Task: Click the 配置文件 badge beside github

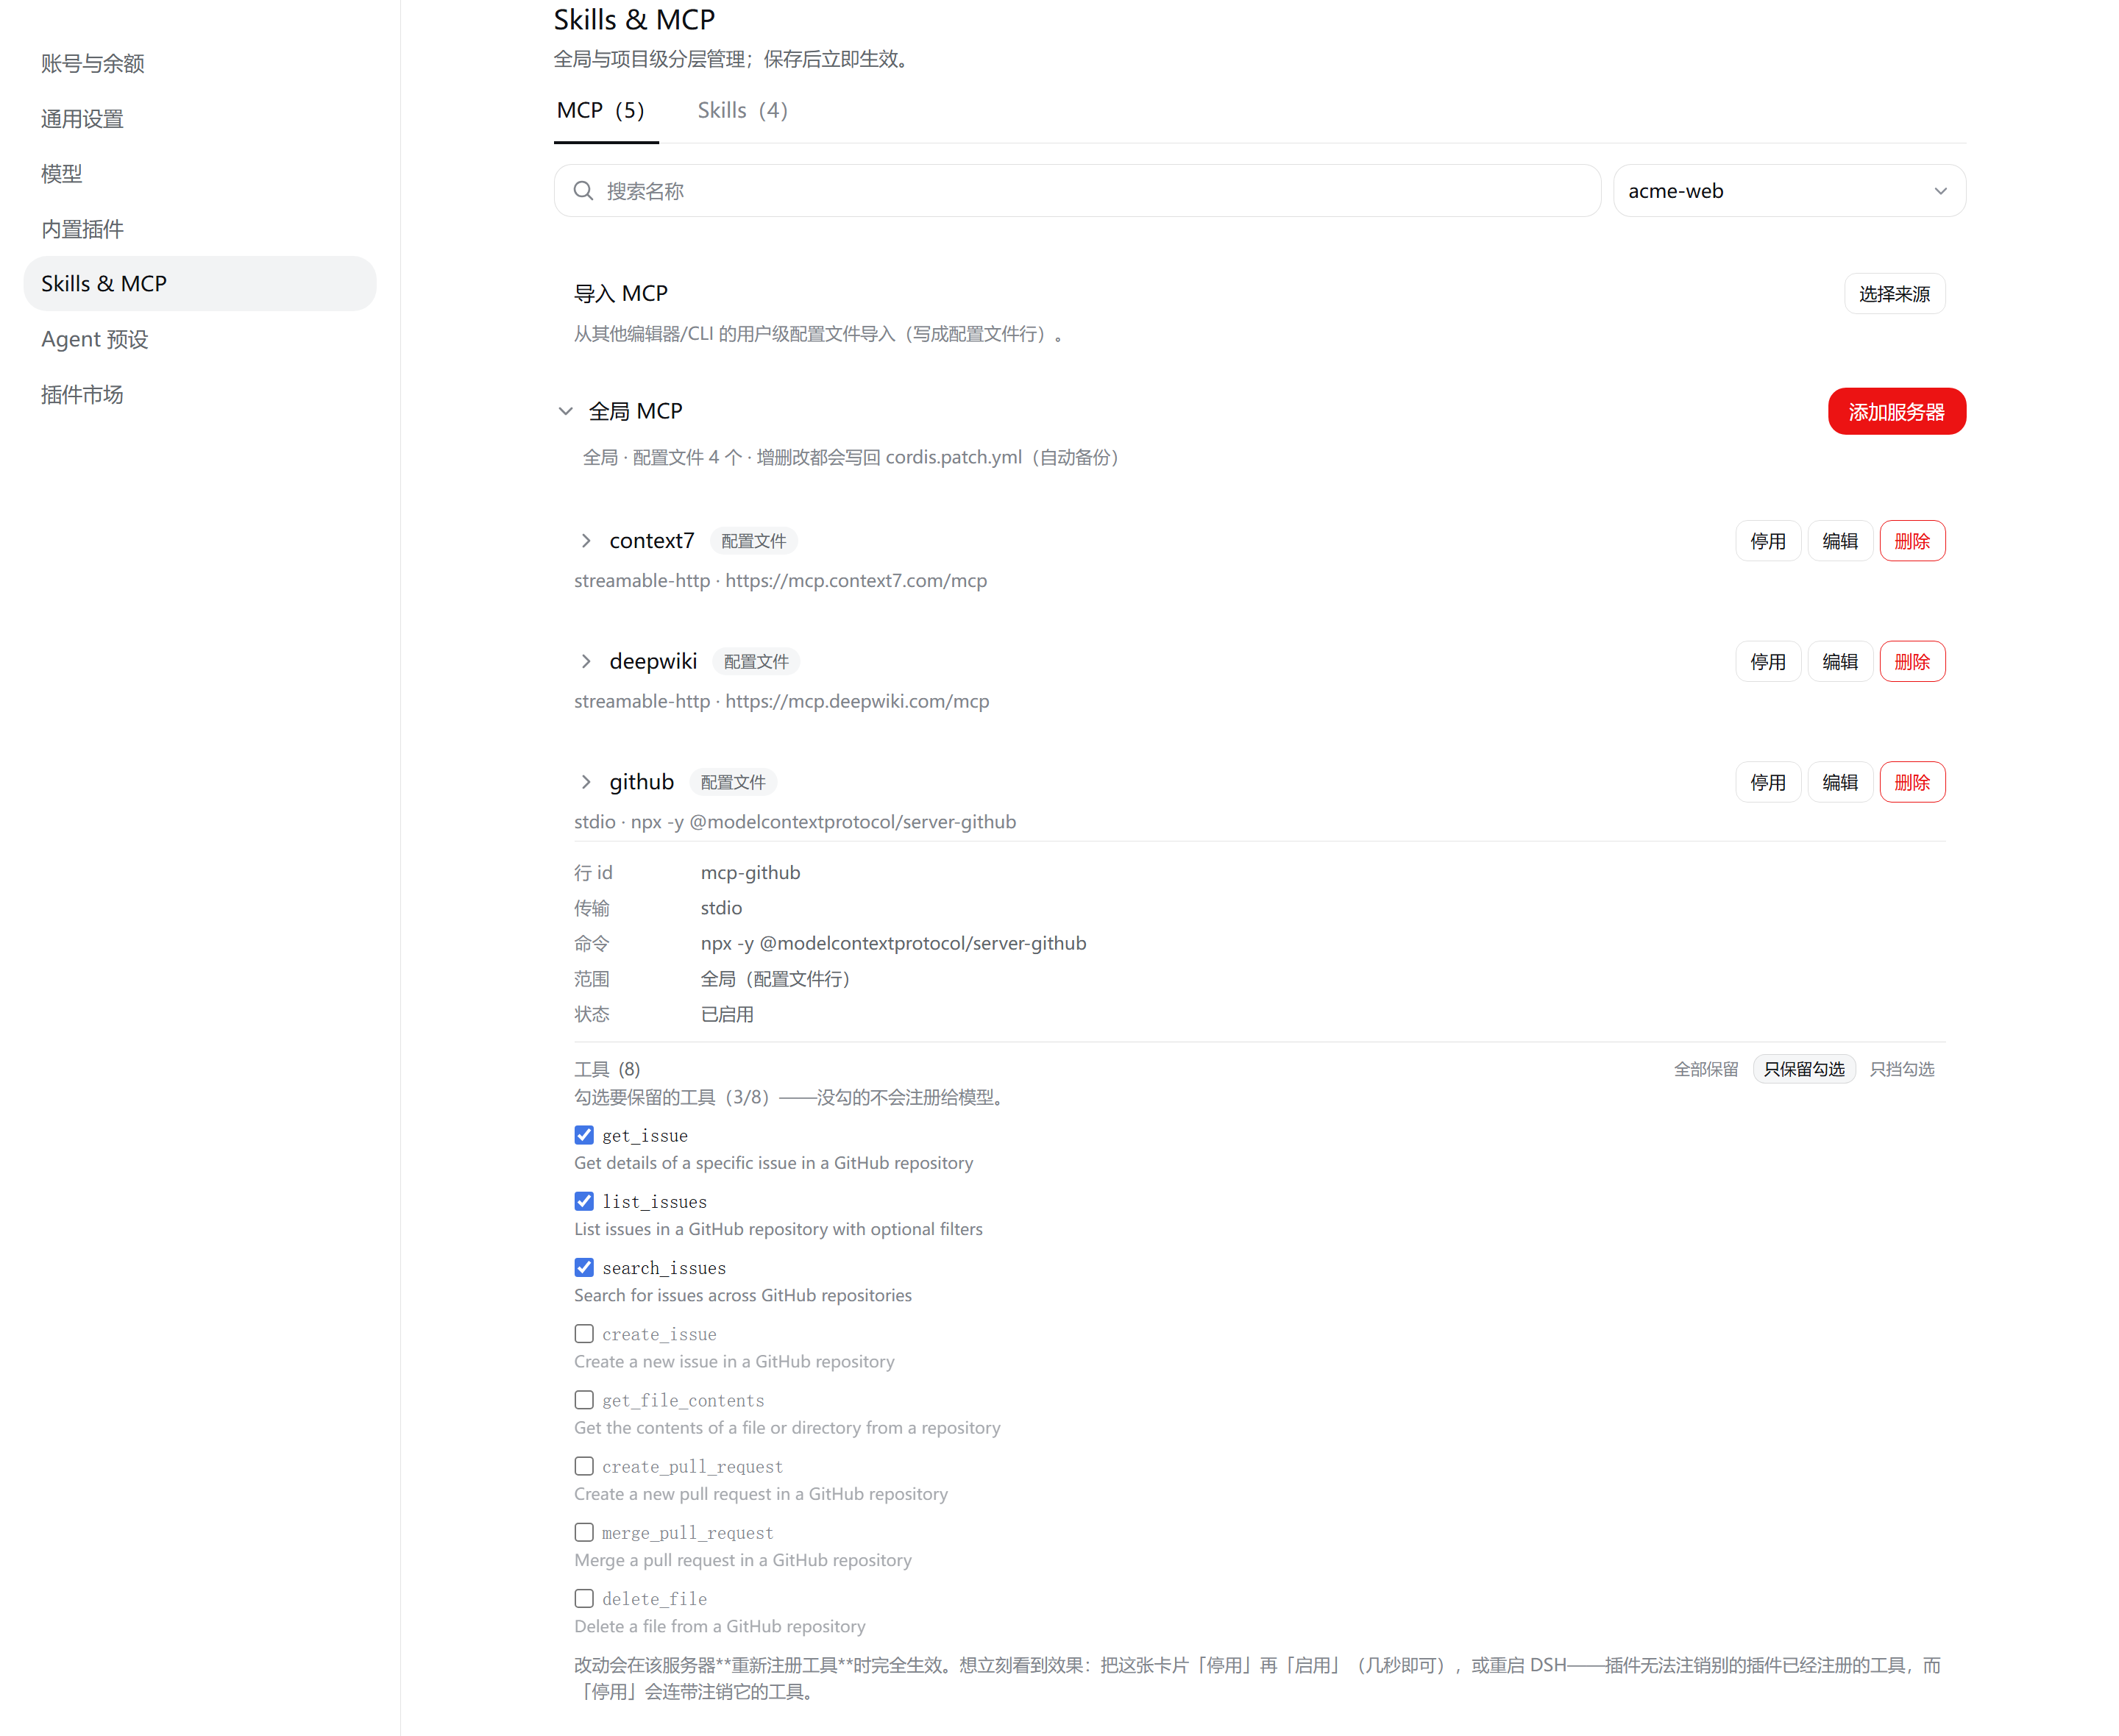Action: click(733, 782)
